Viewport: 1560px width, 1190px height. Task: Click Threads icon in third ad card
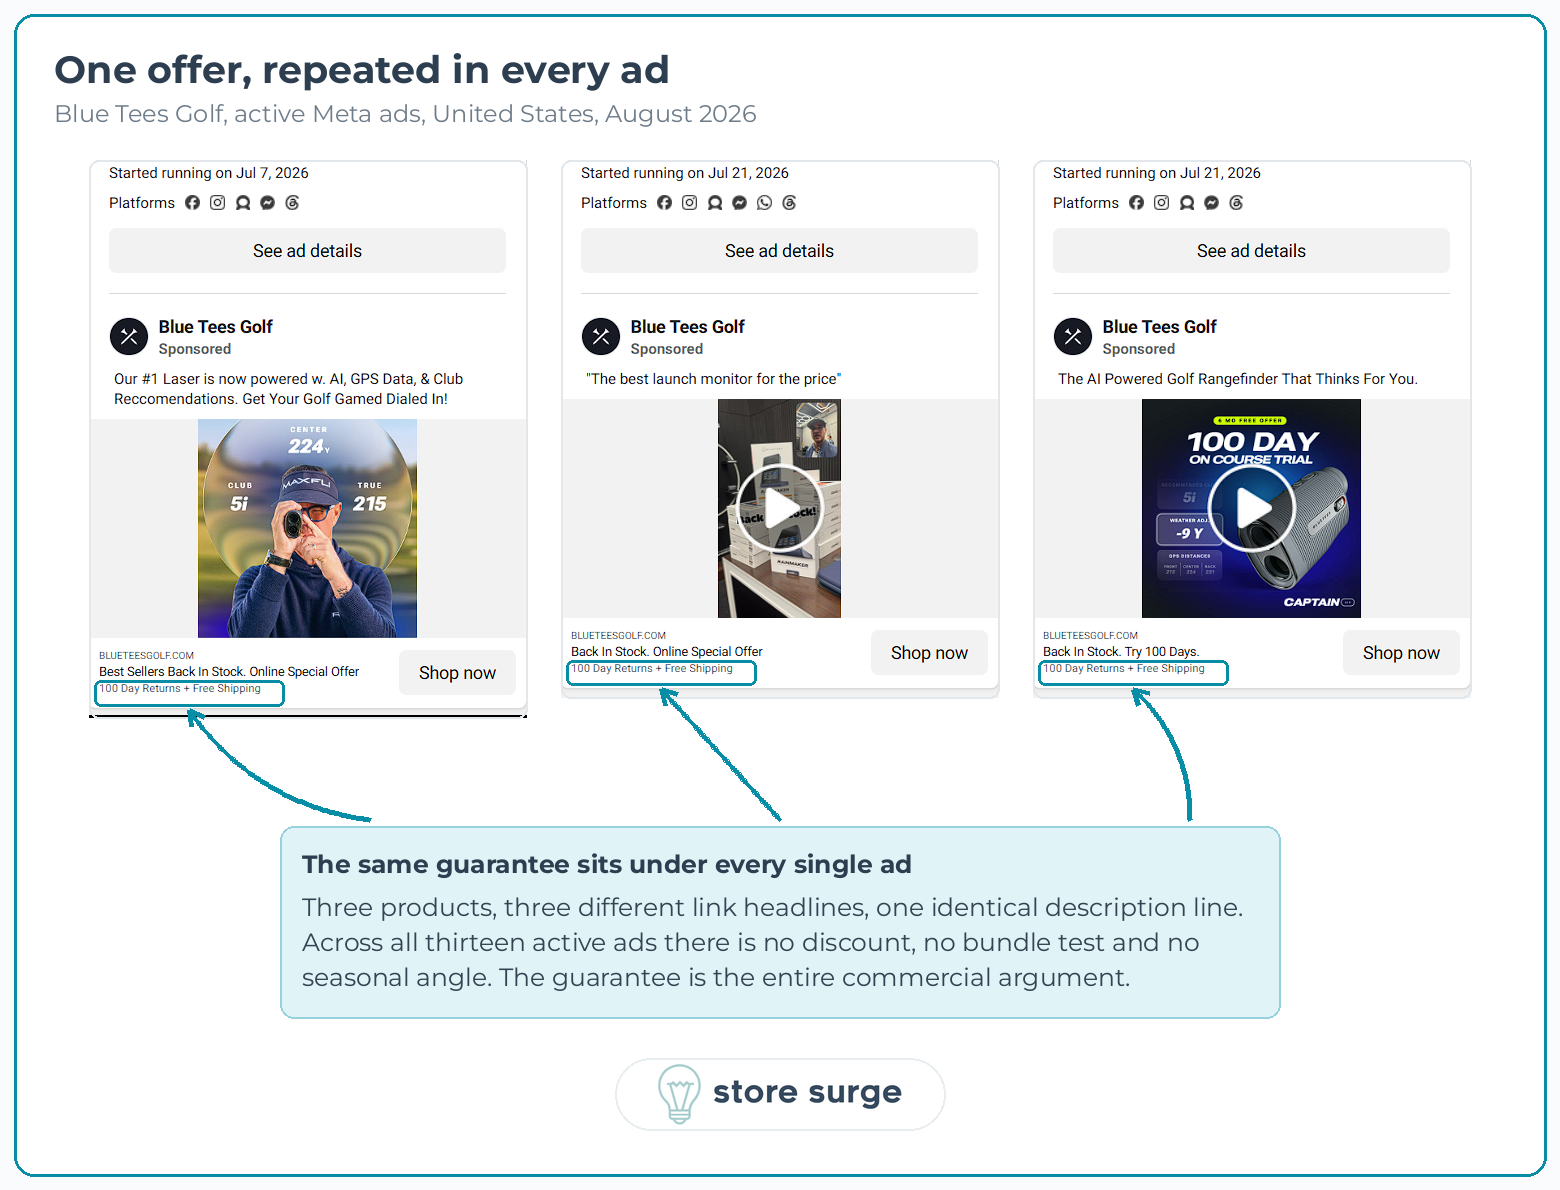click(1236, 203)
